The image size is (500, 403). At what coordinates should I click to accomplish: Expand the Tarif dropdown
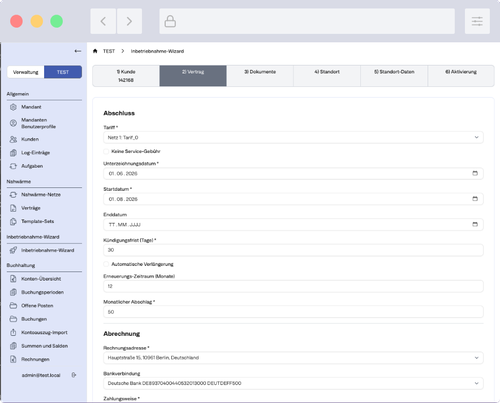pyautogui.click(x=293, y=137)
